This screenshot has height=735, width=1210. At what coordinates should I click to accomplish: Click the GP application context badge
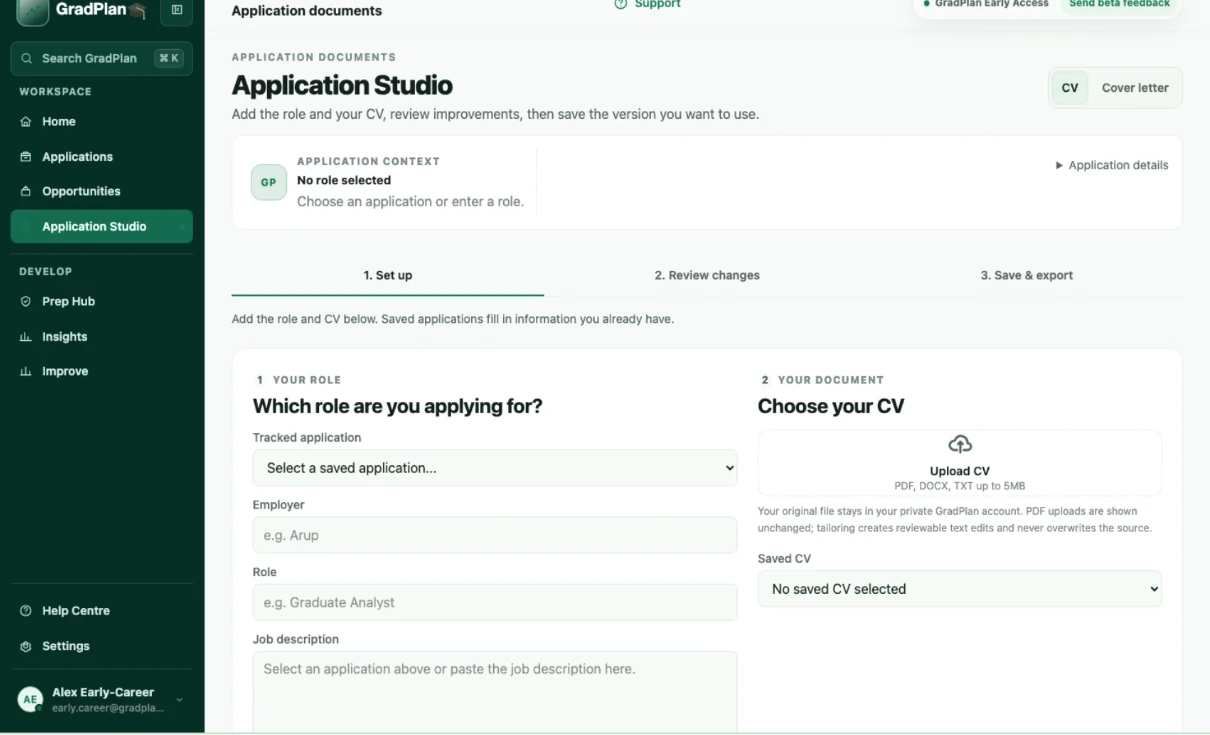coord(269,183)
